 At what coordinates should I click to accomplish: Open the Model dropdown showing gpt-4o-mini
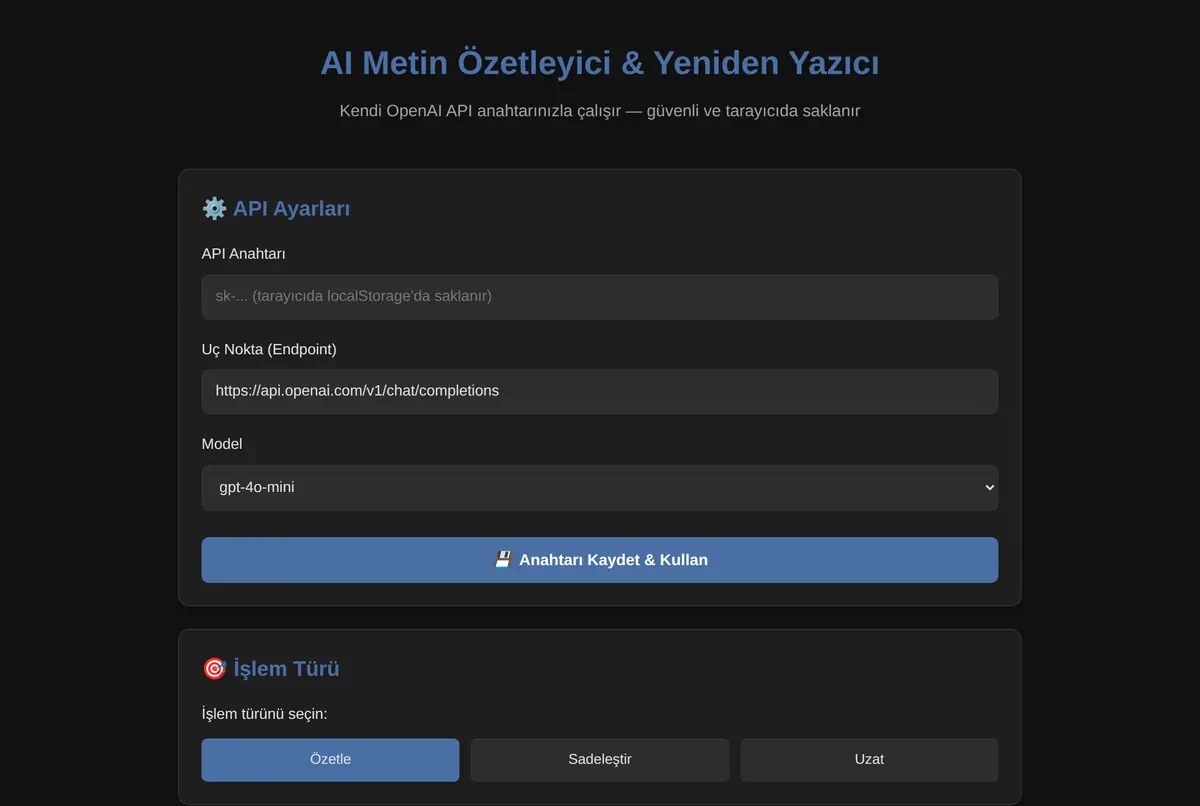tap(599, 487)
